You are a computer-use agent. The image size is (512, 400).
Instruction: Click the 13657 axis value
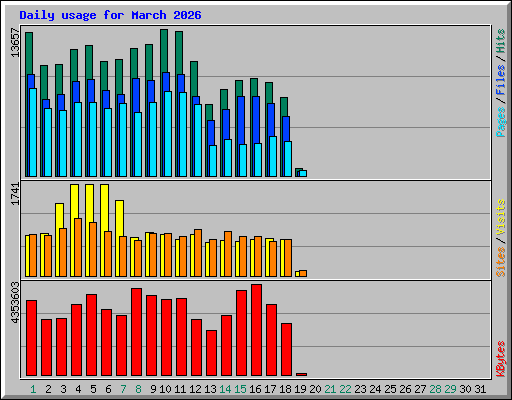(x=15, y=42)
